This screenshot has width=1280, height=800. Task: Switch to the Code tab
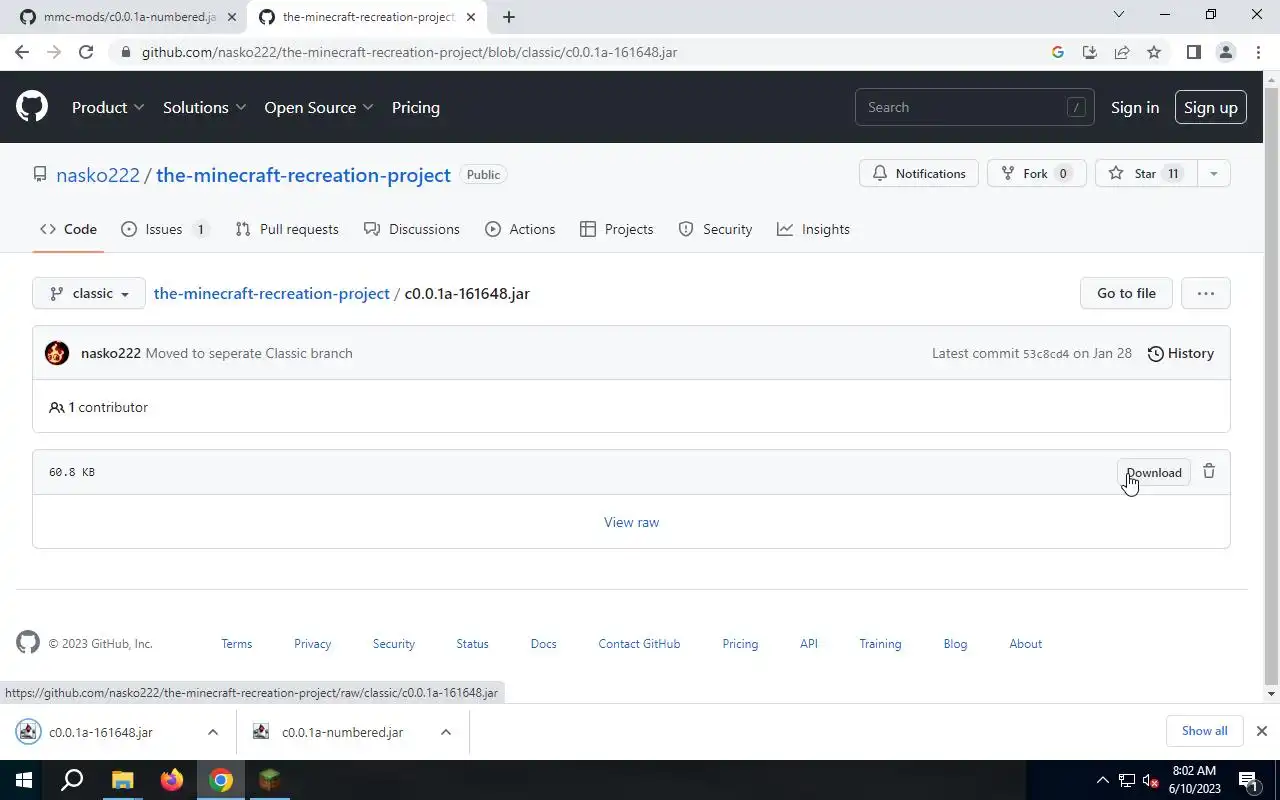tap(69, 229)
